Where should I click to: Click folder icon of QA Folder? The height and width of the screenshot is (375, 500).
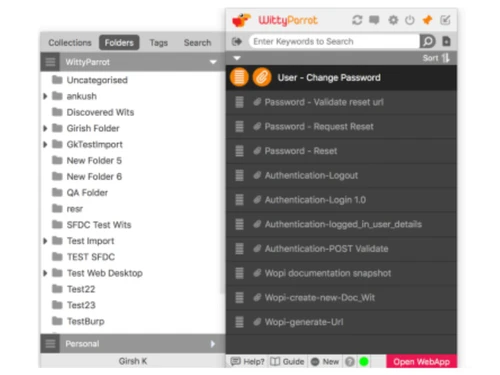click(57, 192)
